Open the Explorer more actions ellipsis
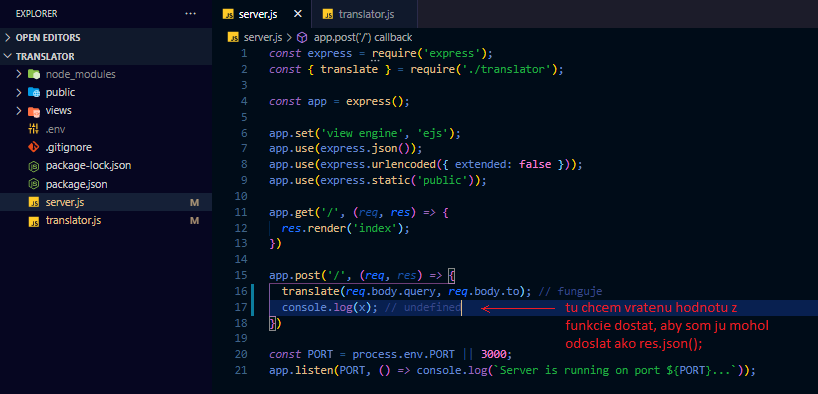Screen dimensions: 818x394 [x=190, y=14]
